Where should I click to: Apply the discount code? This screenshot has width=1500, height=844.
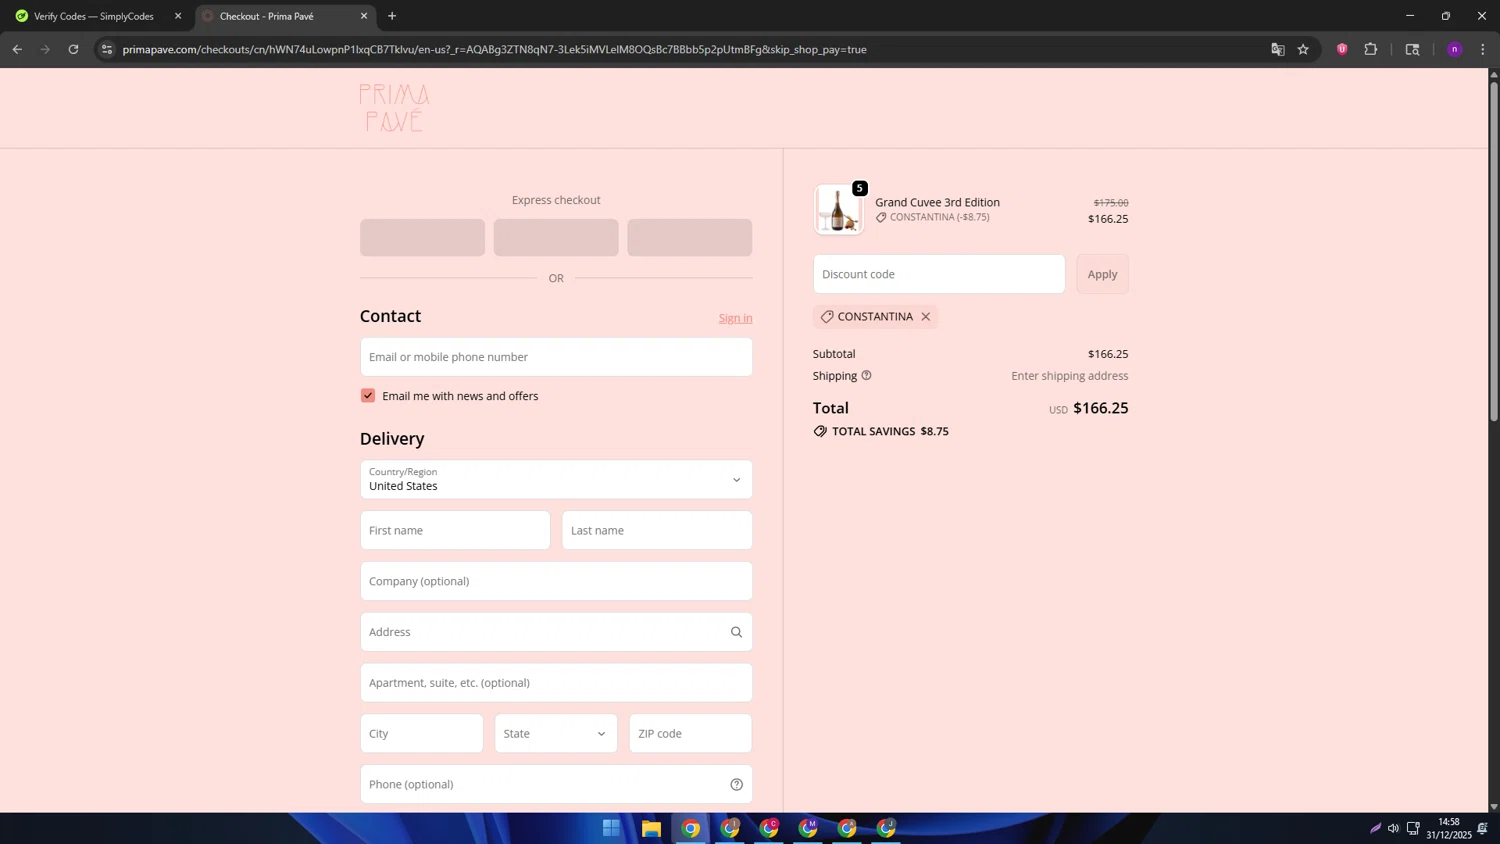pyautogui.click(x=1102, y=274)
